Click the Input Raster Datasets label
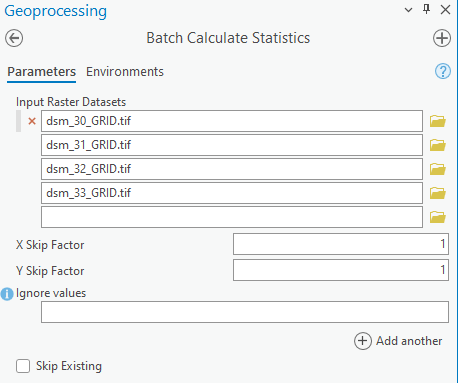Image resolution: width=458 pixels, height=383 pixels. 71,102
